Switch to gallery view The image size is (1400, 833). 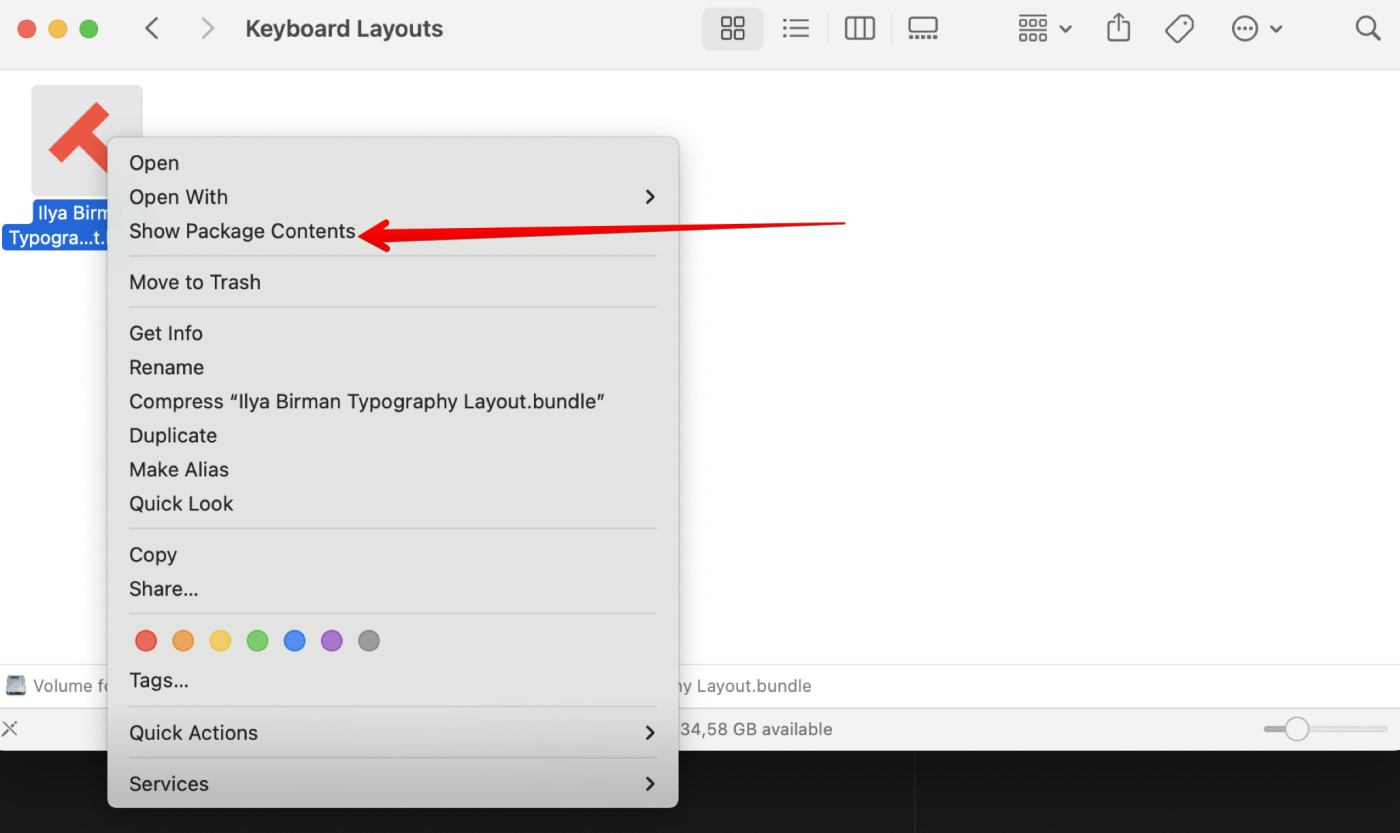(x=922, y=29)
